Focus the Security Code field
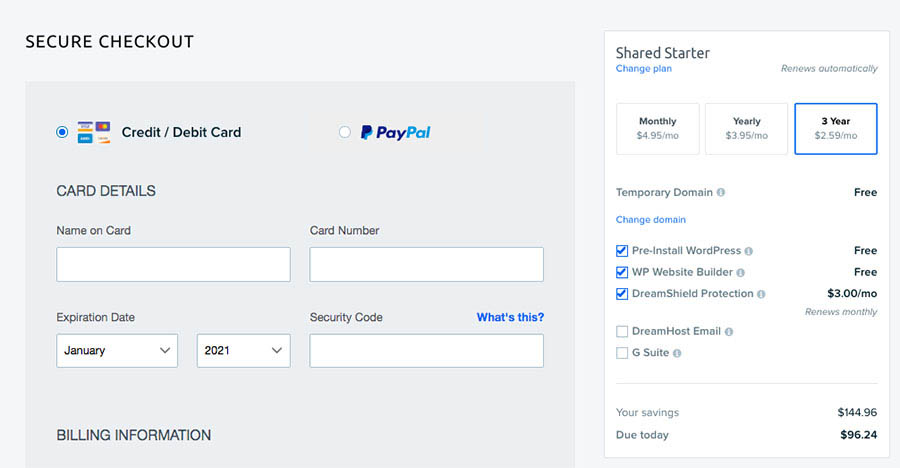 426,350
